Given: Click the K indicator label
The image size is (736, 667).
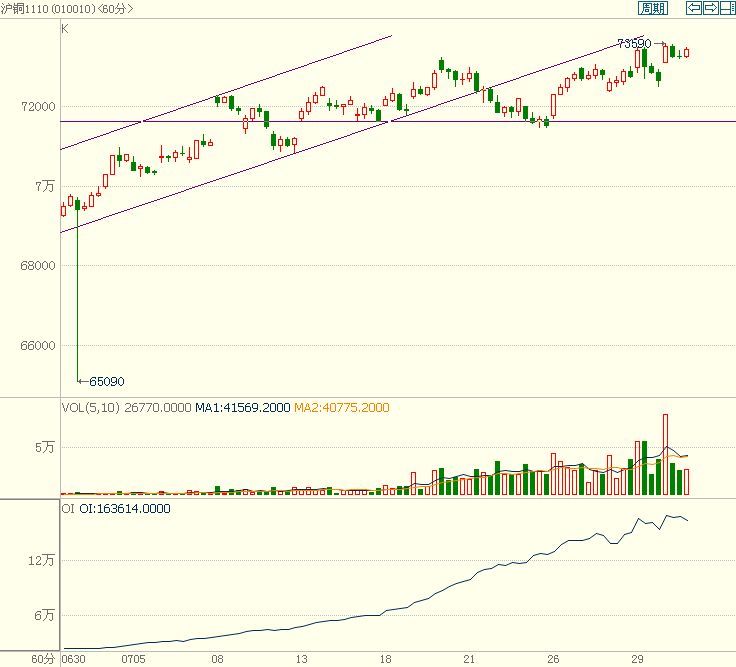Looking at the screenshot, I should [x=65, y=29].
